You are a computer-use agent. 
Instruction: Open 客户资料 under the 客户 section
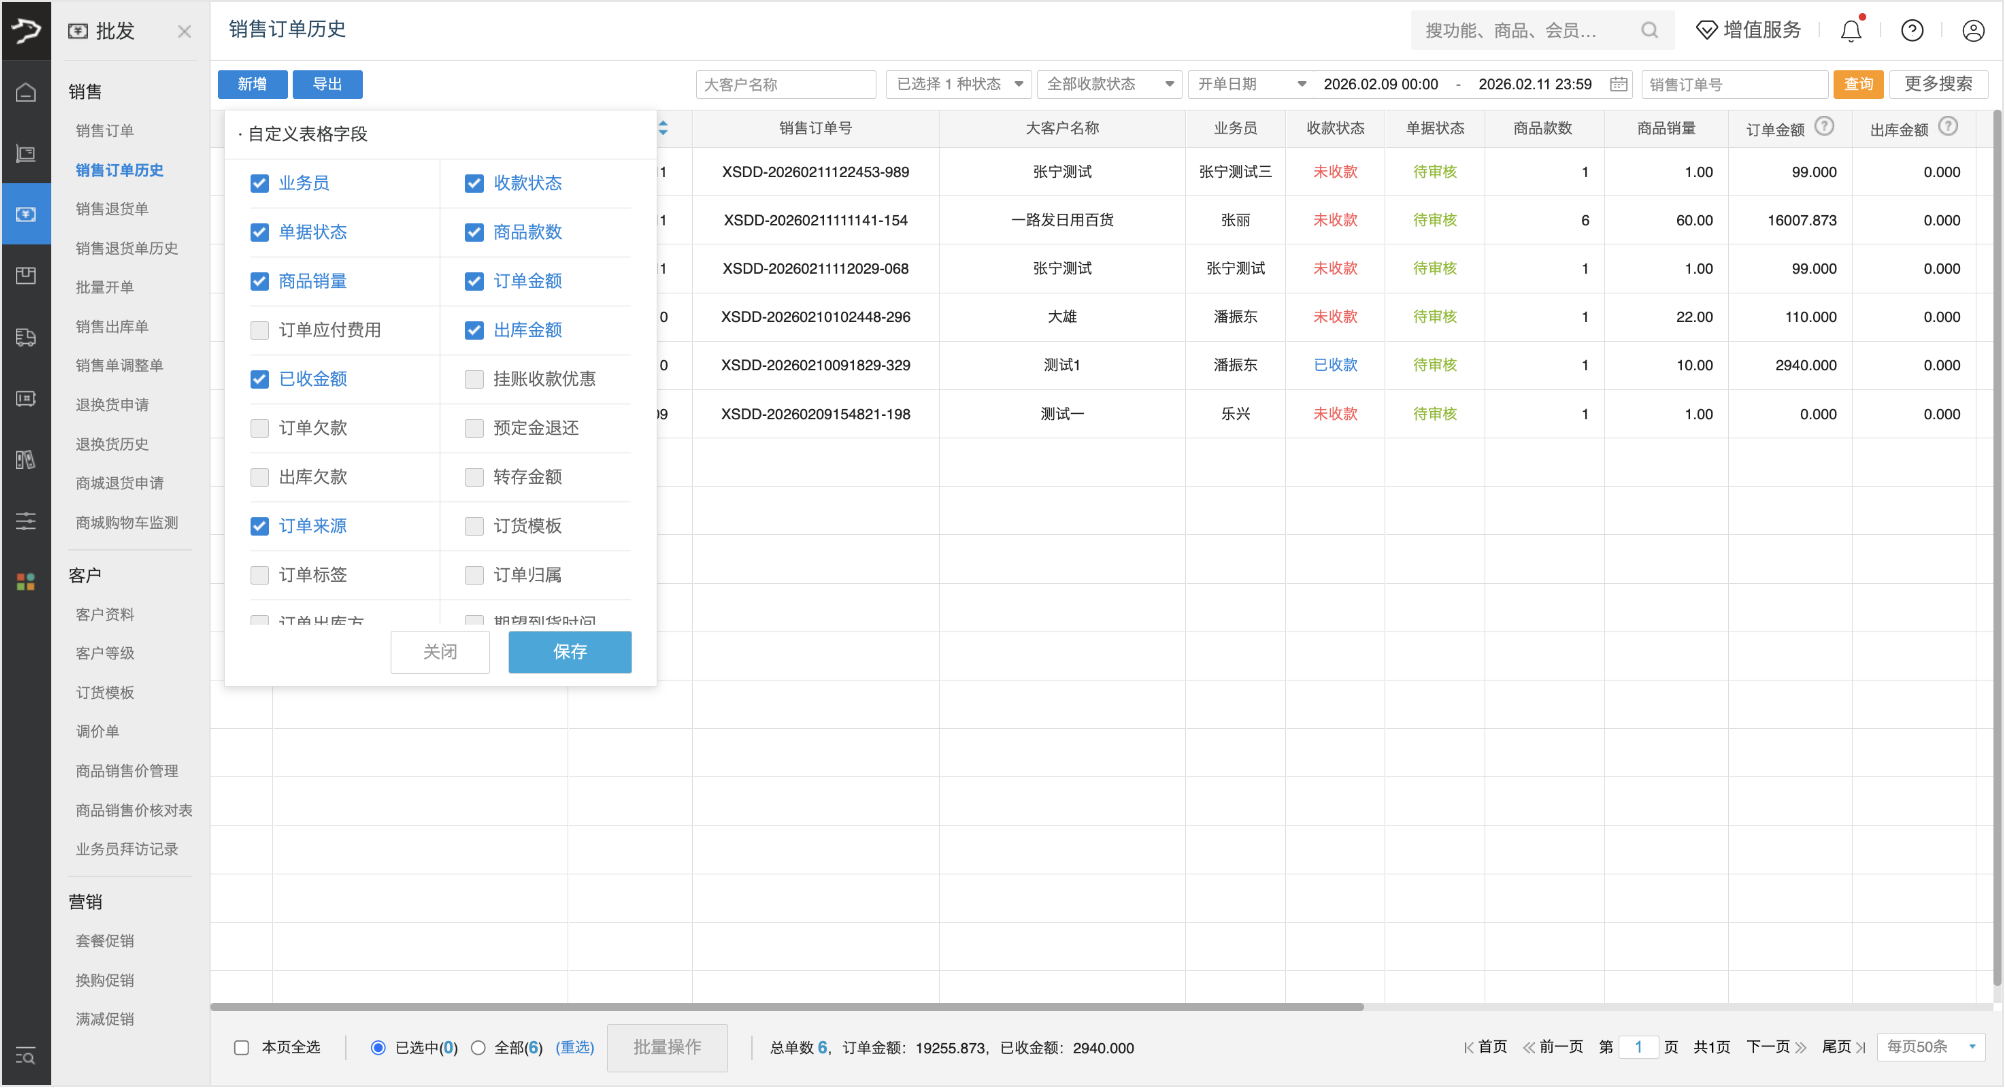click(105, 613)
